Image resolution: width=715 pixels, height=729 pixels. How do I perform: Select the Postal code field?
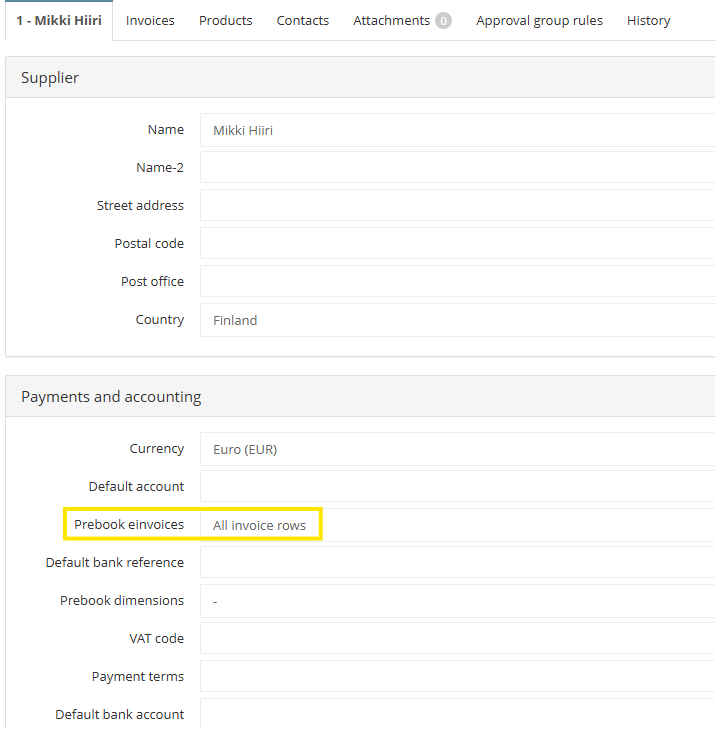point(457,244)
